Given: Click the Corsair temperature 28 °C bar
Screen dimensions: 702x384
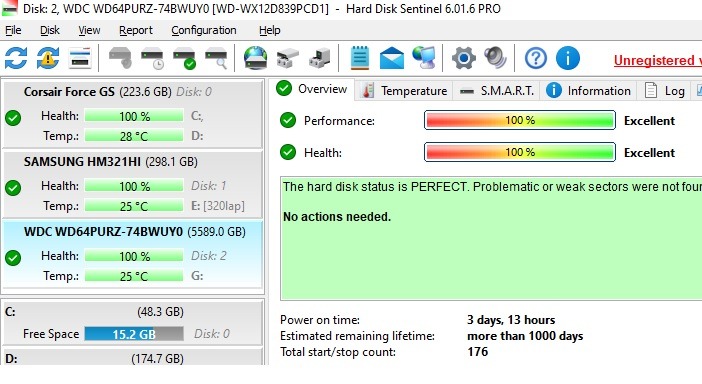Looking at the screenshot, I should [134, 136].
